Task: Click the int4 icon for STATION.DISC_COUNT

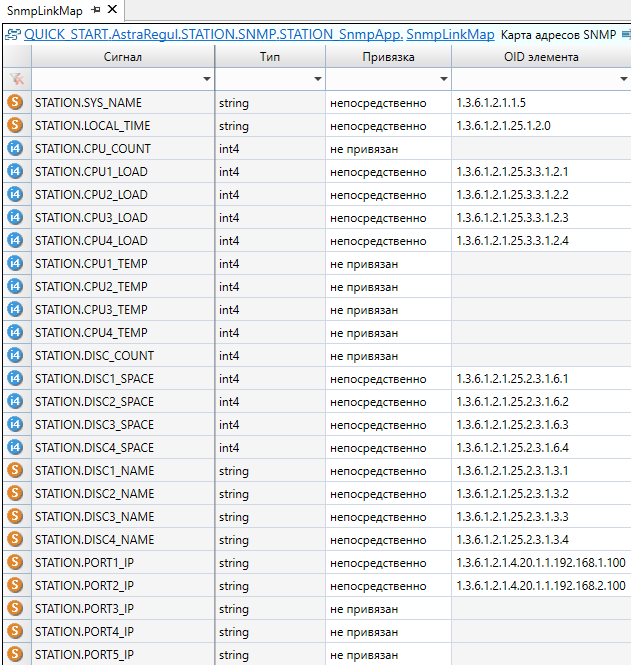Action: tap(15, 355)
